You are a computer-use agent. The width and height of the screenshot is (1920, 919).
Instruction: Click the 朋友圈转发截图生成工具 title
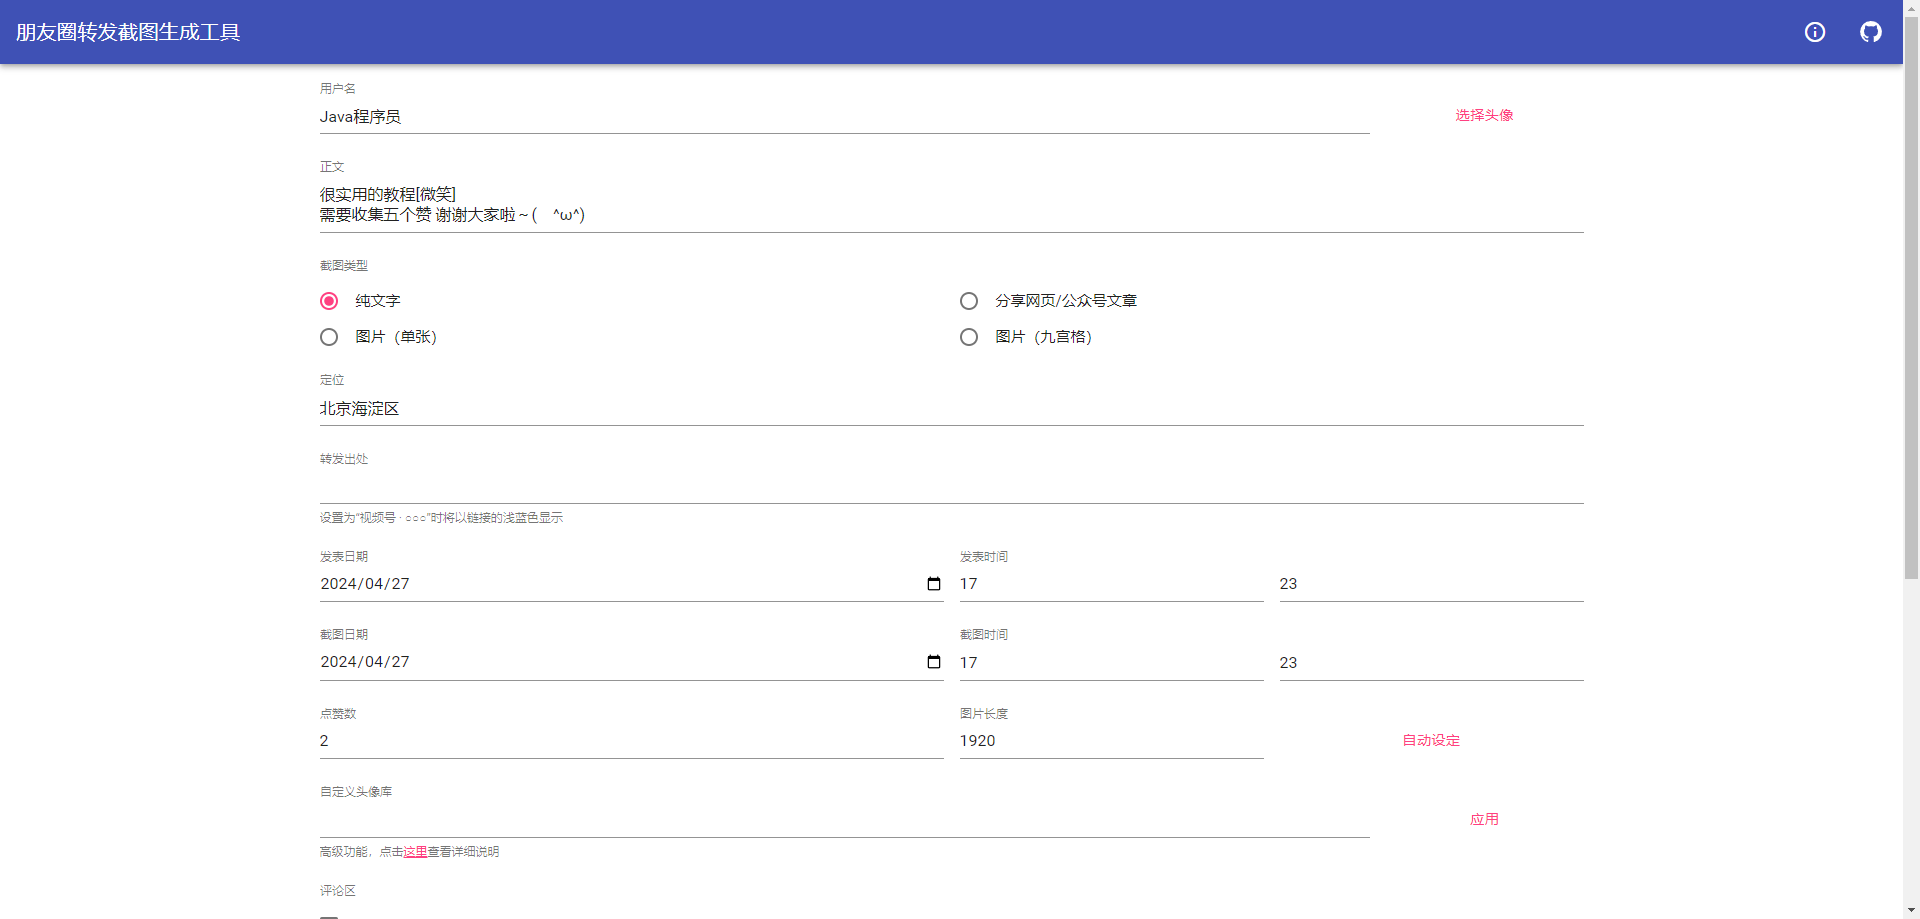(x=128, y=32)
